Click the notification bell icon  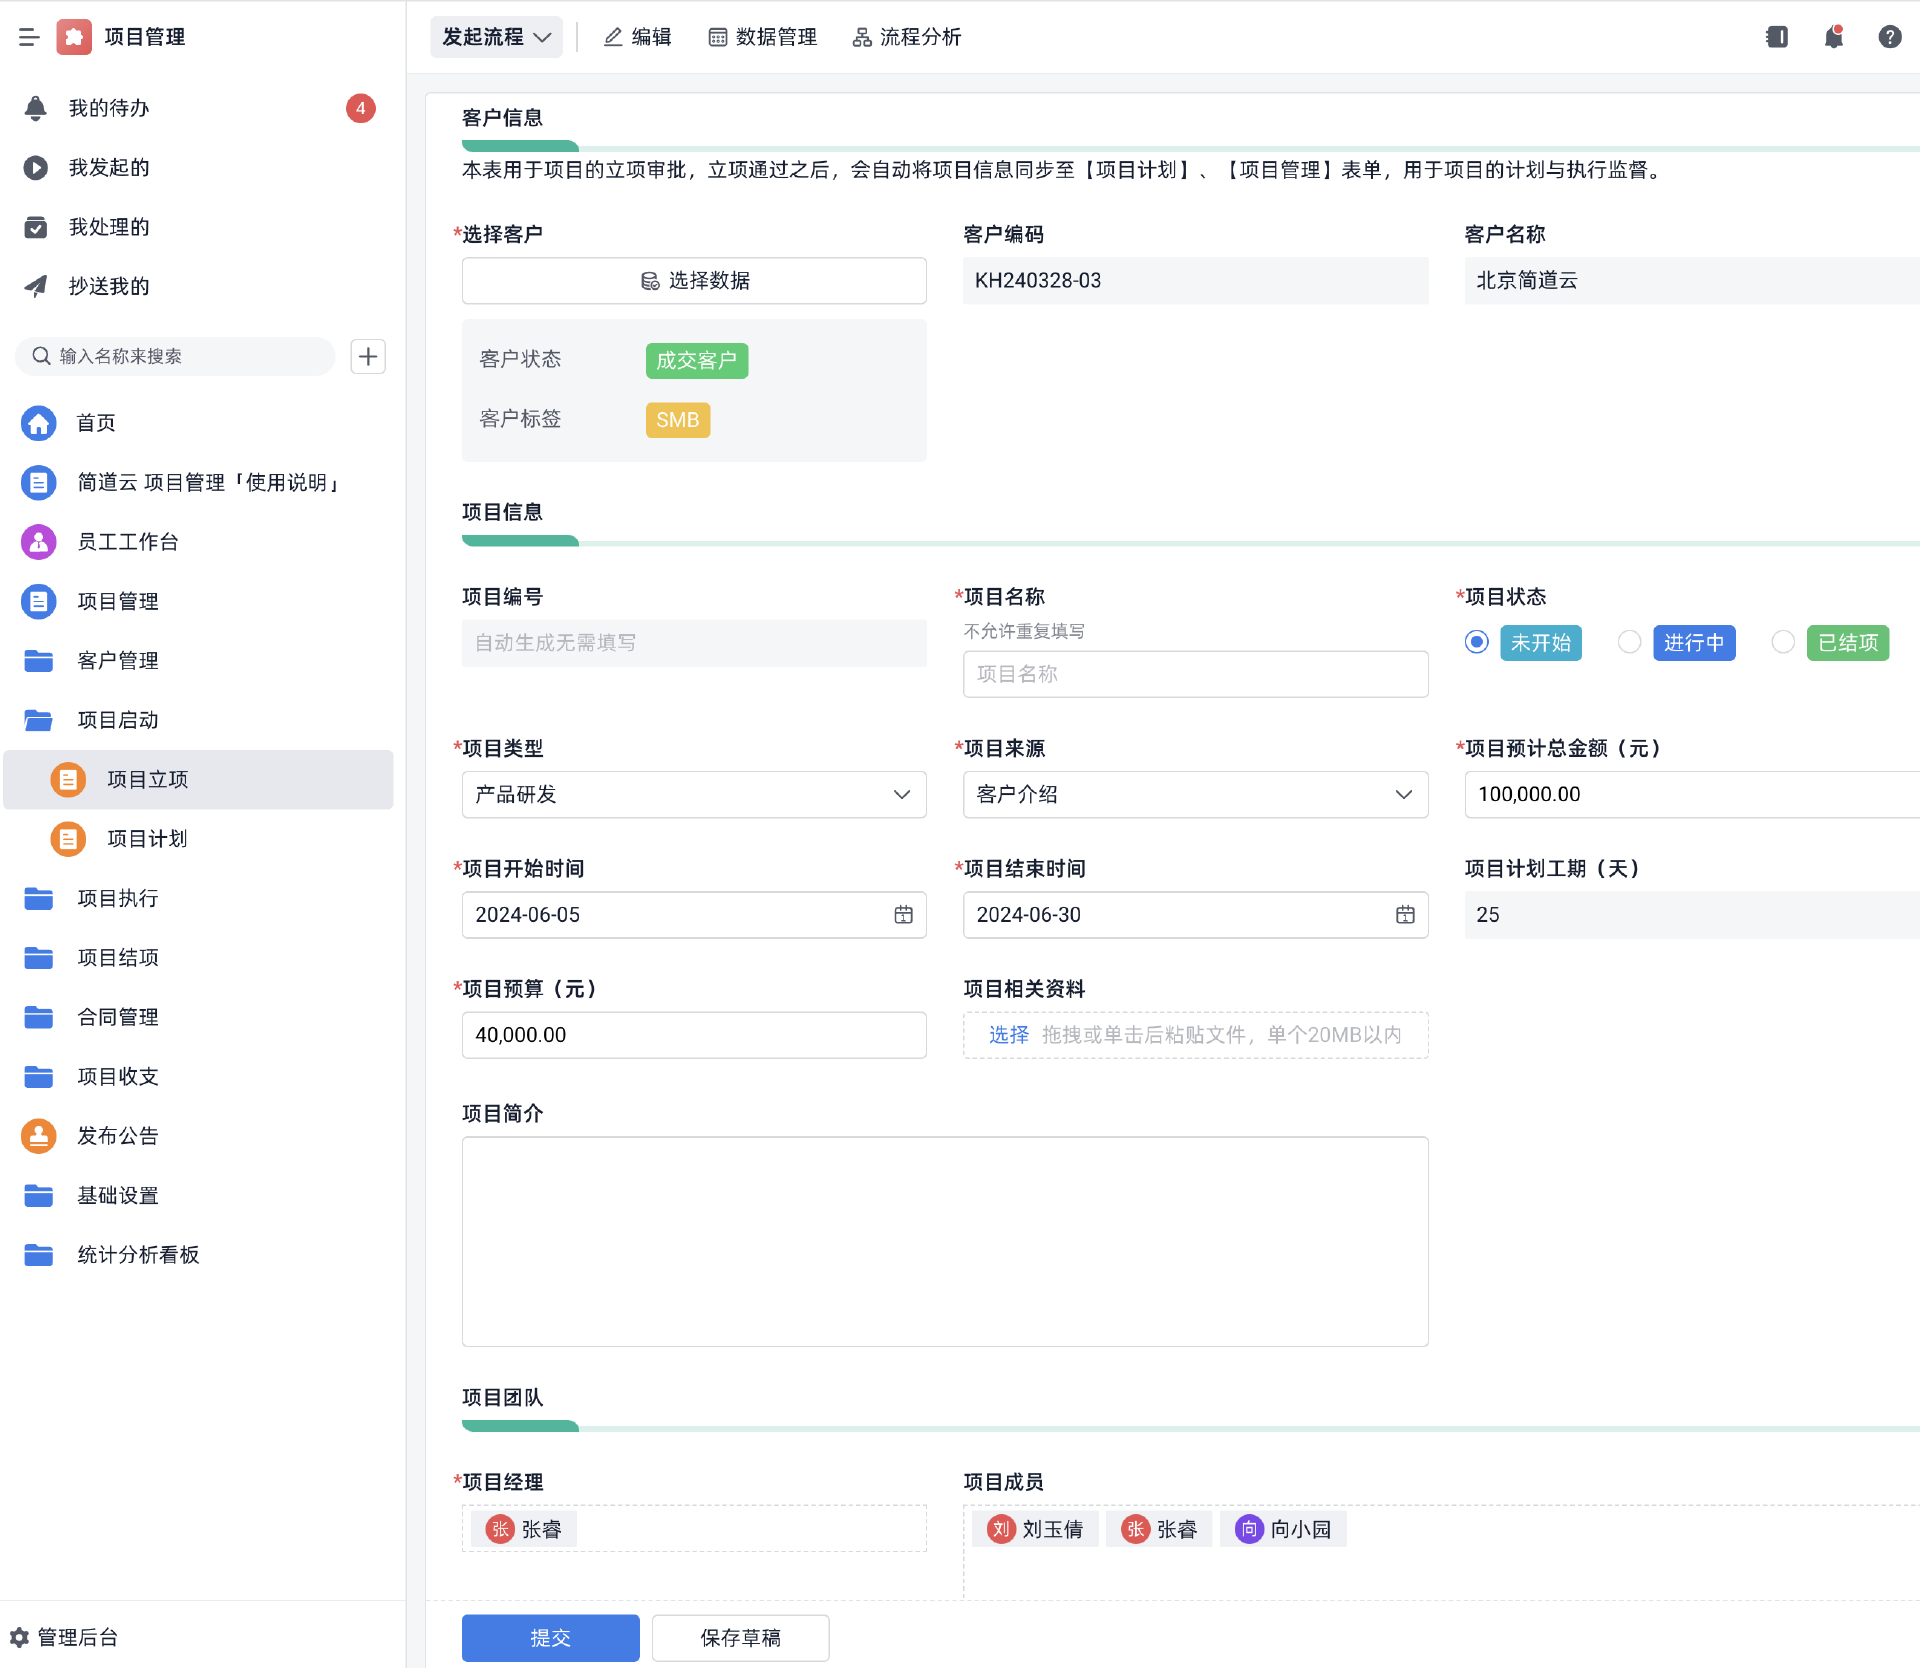(1833, 37)
